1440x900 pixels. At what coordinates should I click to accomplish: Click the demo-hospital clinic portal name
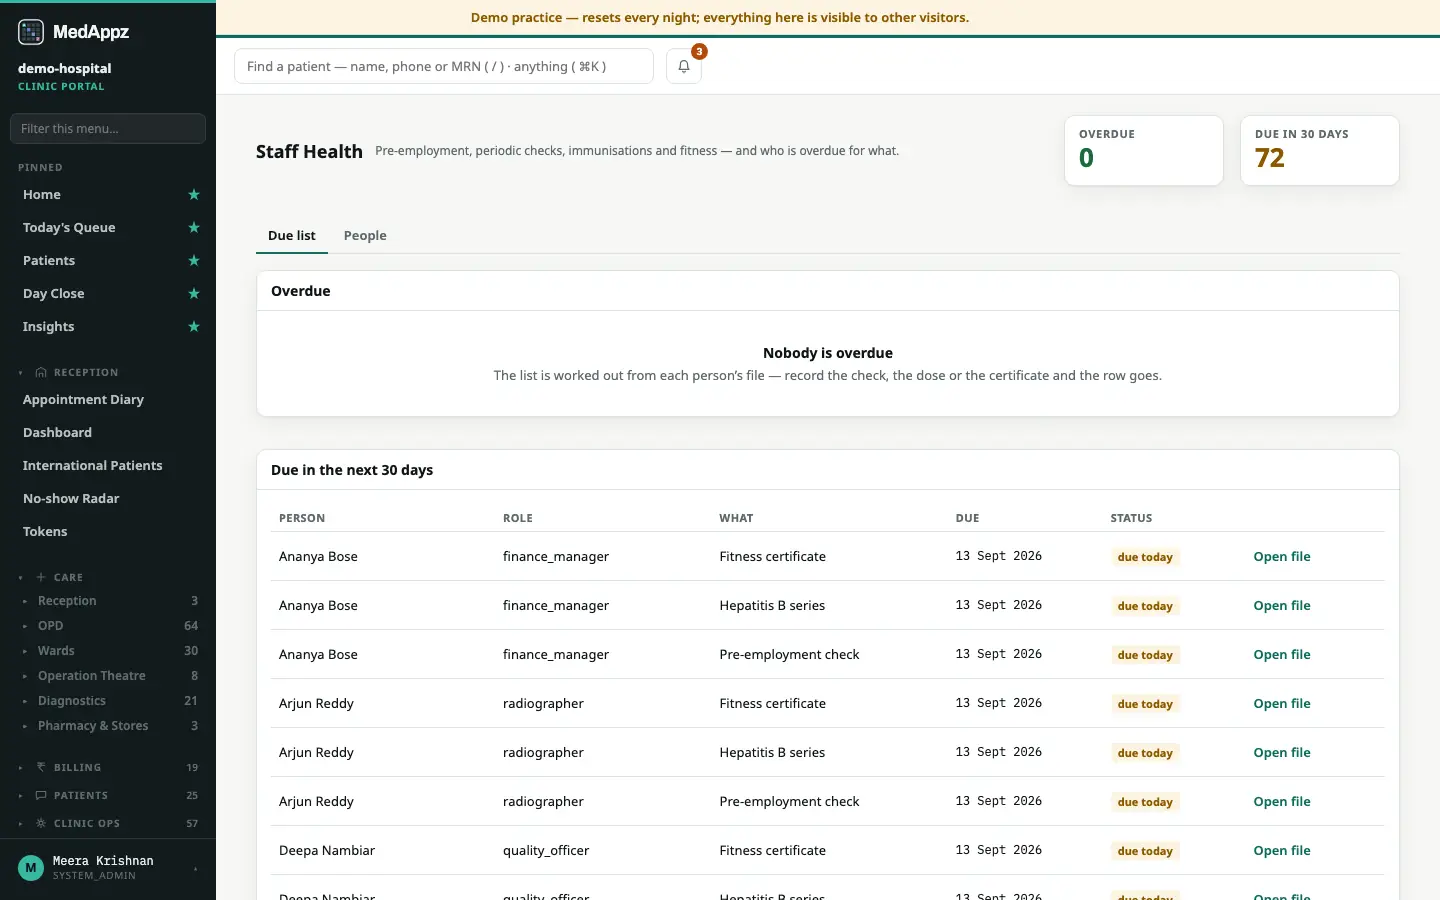(x=64, y=69)
